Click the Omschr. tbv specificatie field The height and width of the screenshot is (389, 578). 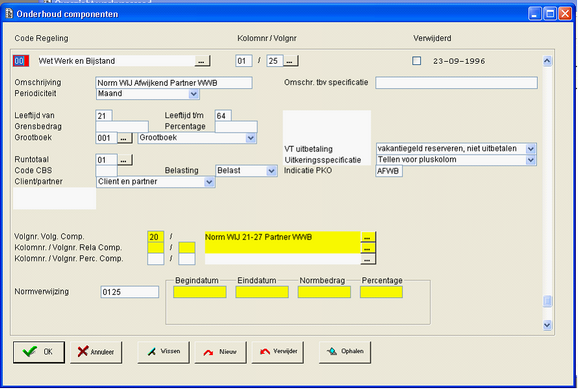[456, 83]
